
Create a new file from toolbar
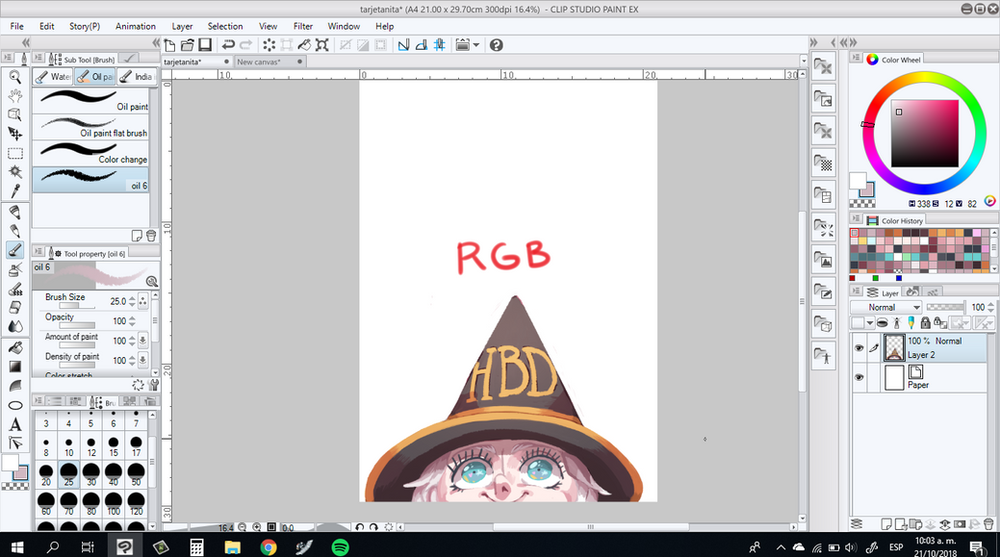[x=170, y=45]
